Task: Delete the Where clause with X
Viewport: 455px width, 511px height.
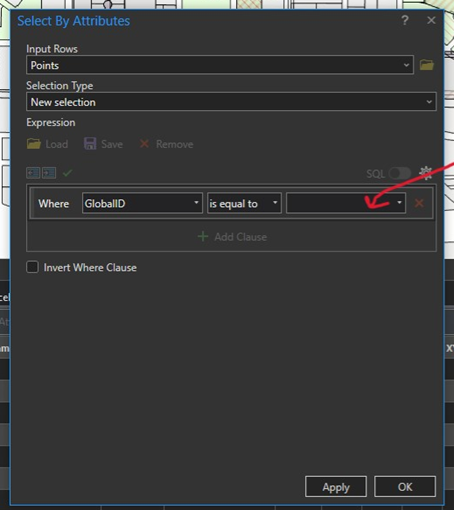Action: (419, 203)
